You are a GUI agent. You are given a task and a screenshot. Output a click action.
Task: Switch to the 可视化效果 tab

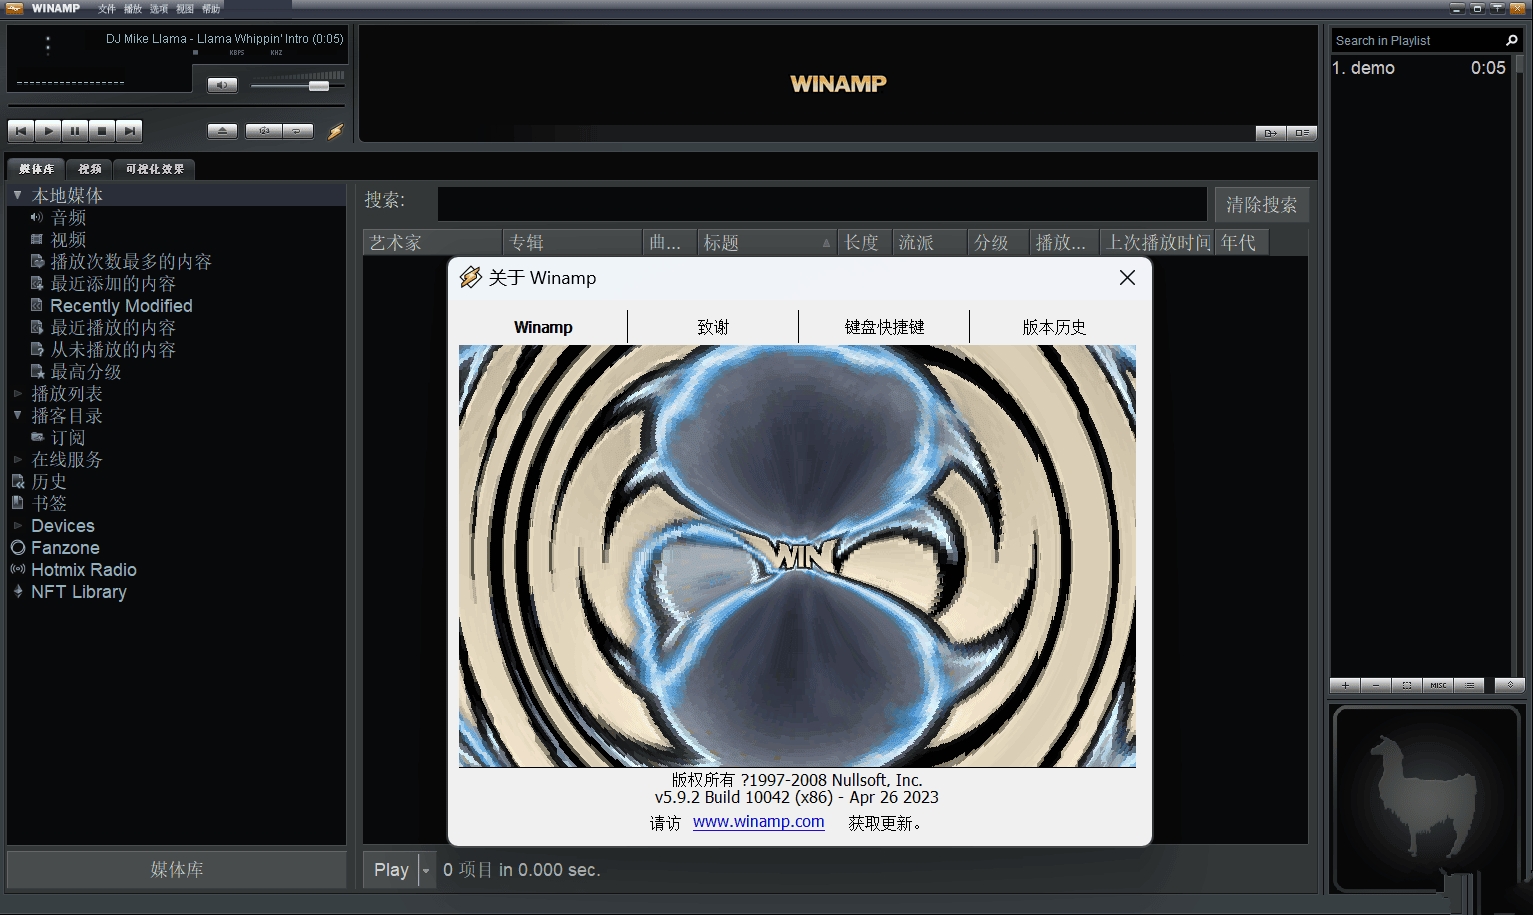[x=155, y=169]
